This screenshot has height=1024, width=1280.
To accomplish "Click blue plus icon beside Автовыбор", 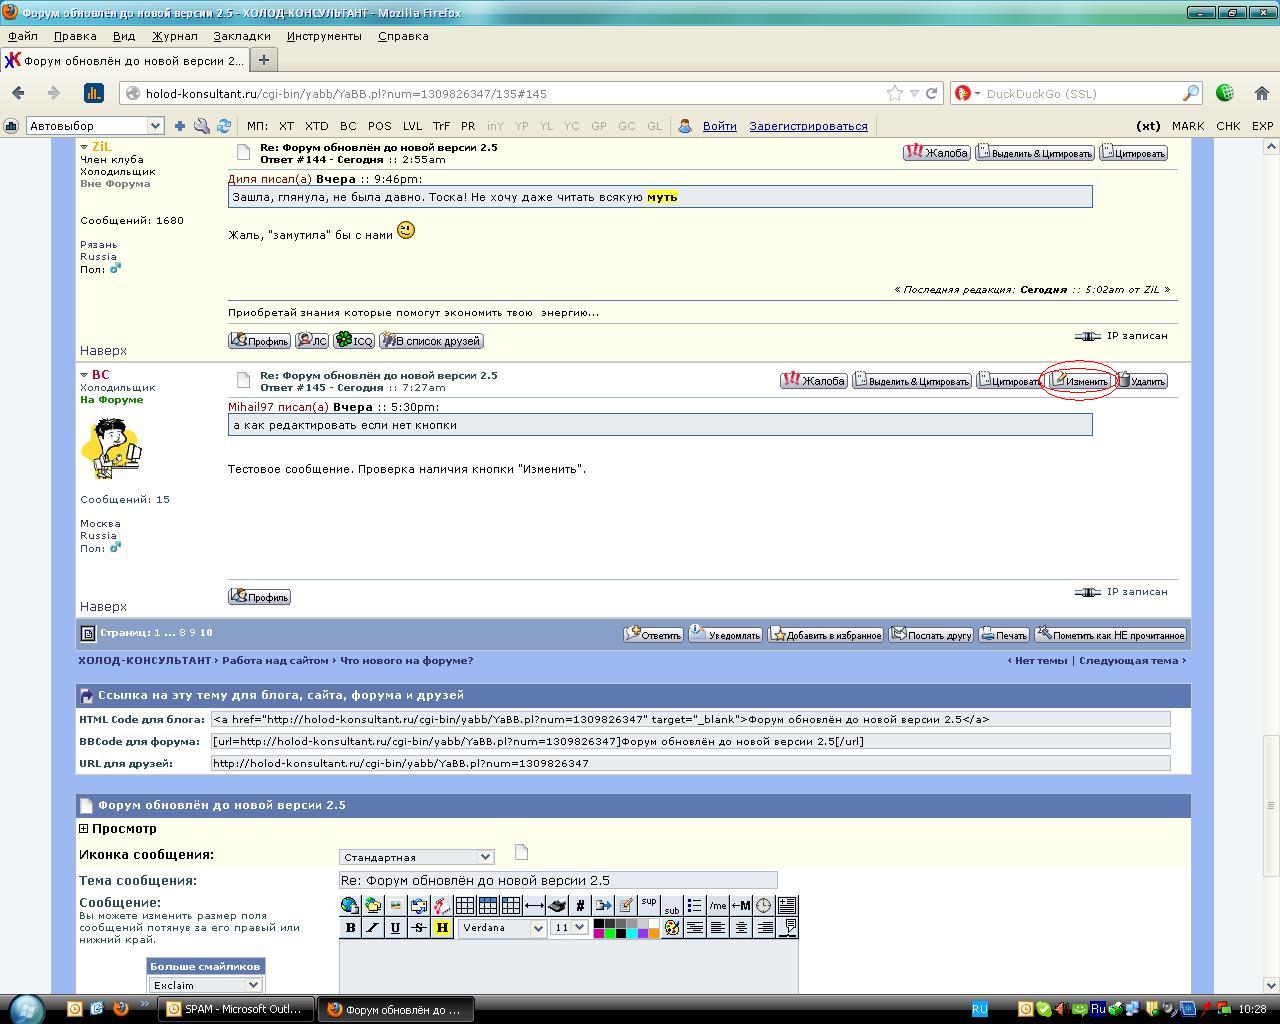I will point(179,126).
